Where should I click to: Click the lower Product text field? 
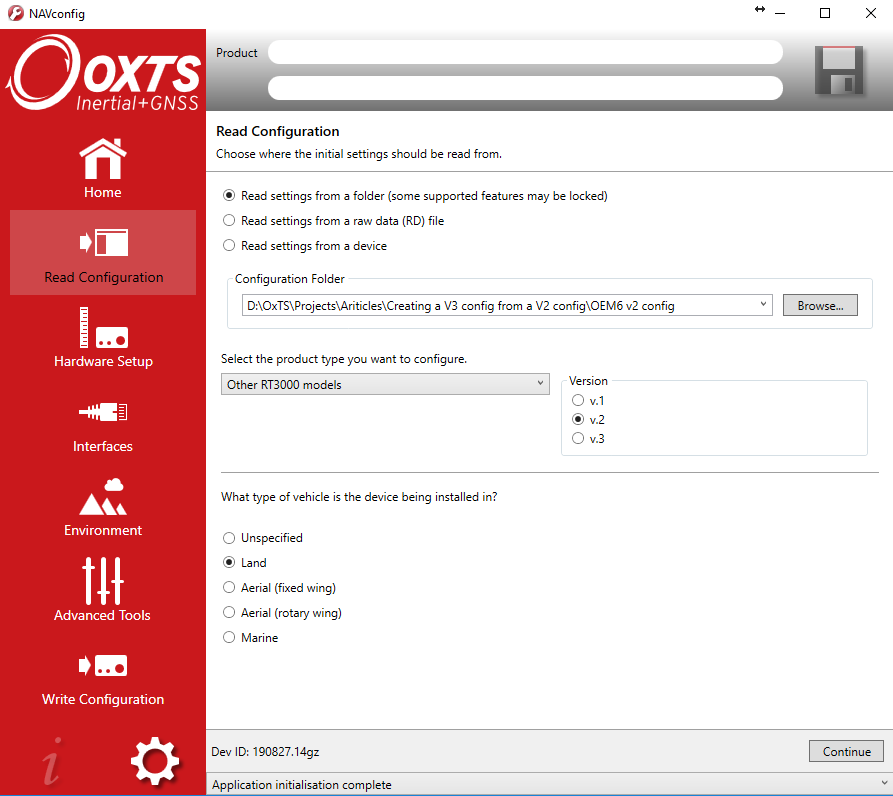[x=525, y=88]
